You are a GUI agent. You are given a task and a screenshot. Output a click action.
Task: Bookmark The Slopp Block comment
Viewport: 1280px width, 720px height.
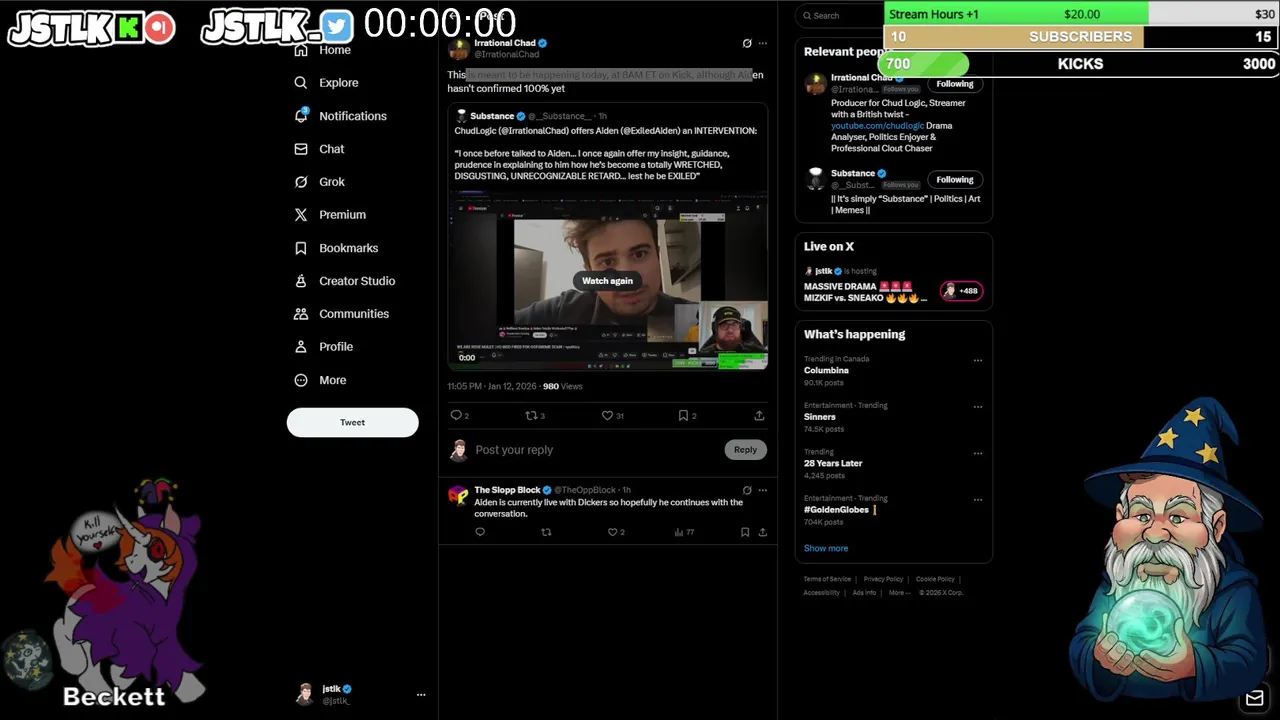pyautogui.click(x=745, y=532)
